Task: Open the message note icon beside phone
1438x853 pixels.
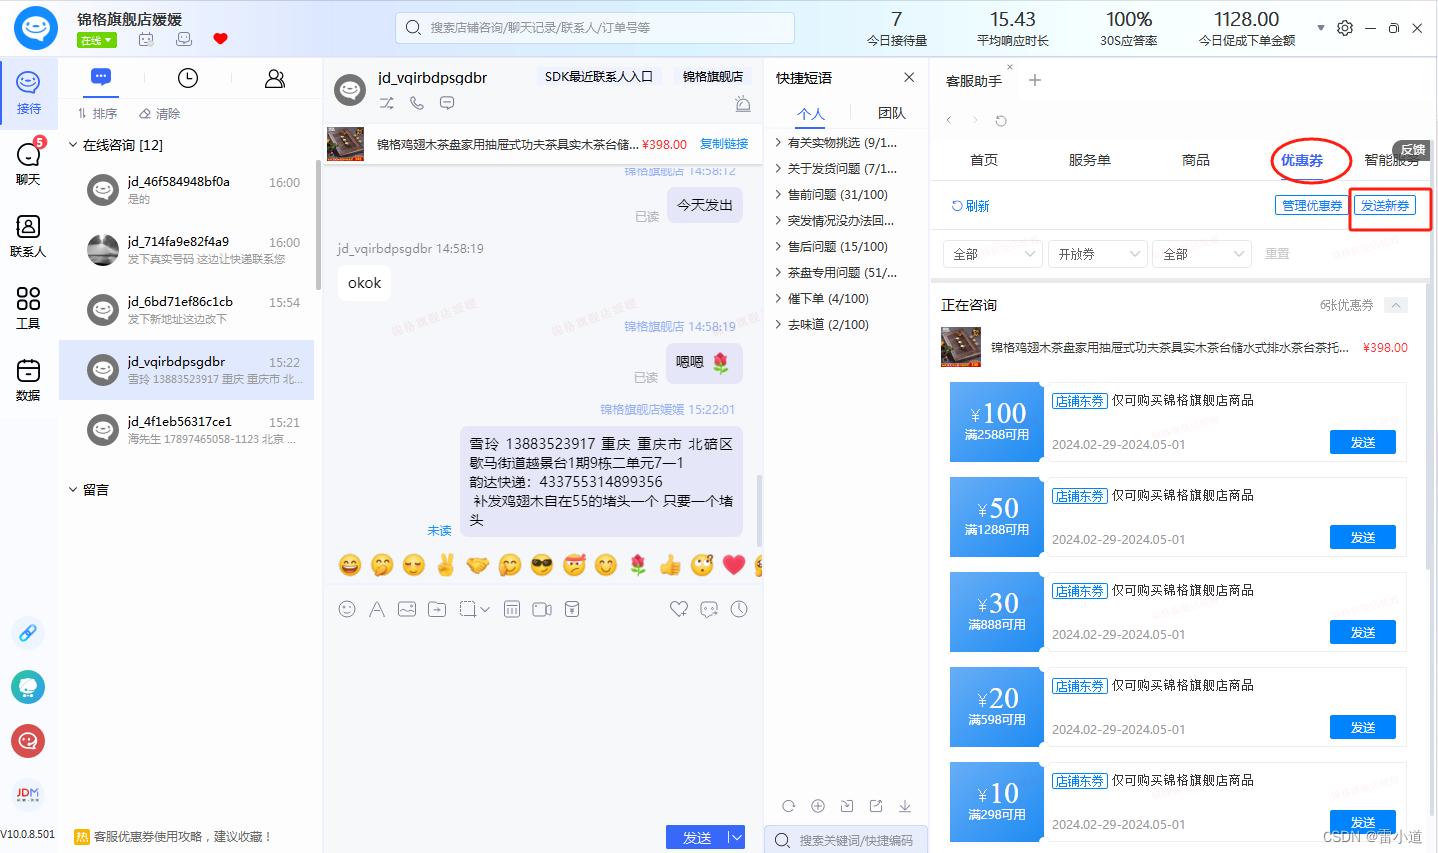Action: point(447,103)
